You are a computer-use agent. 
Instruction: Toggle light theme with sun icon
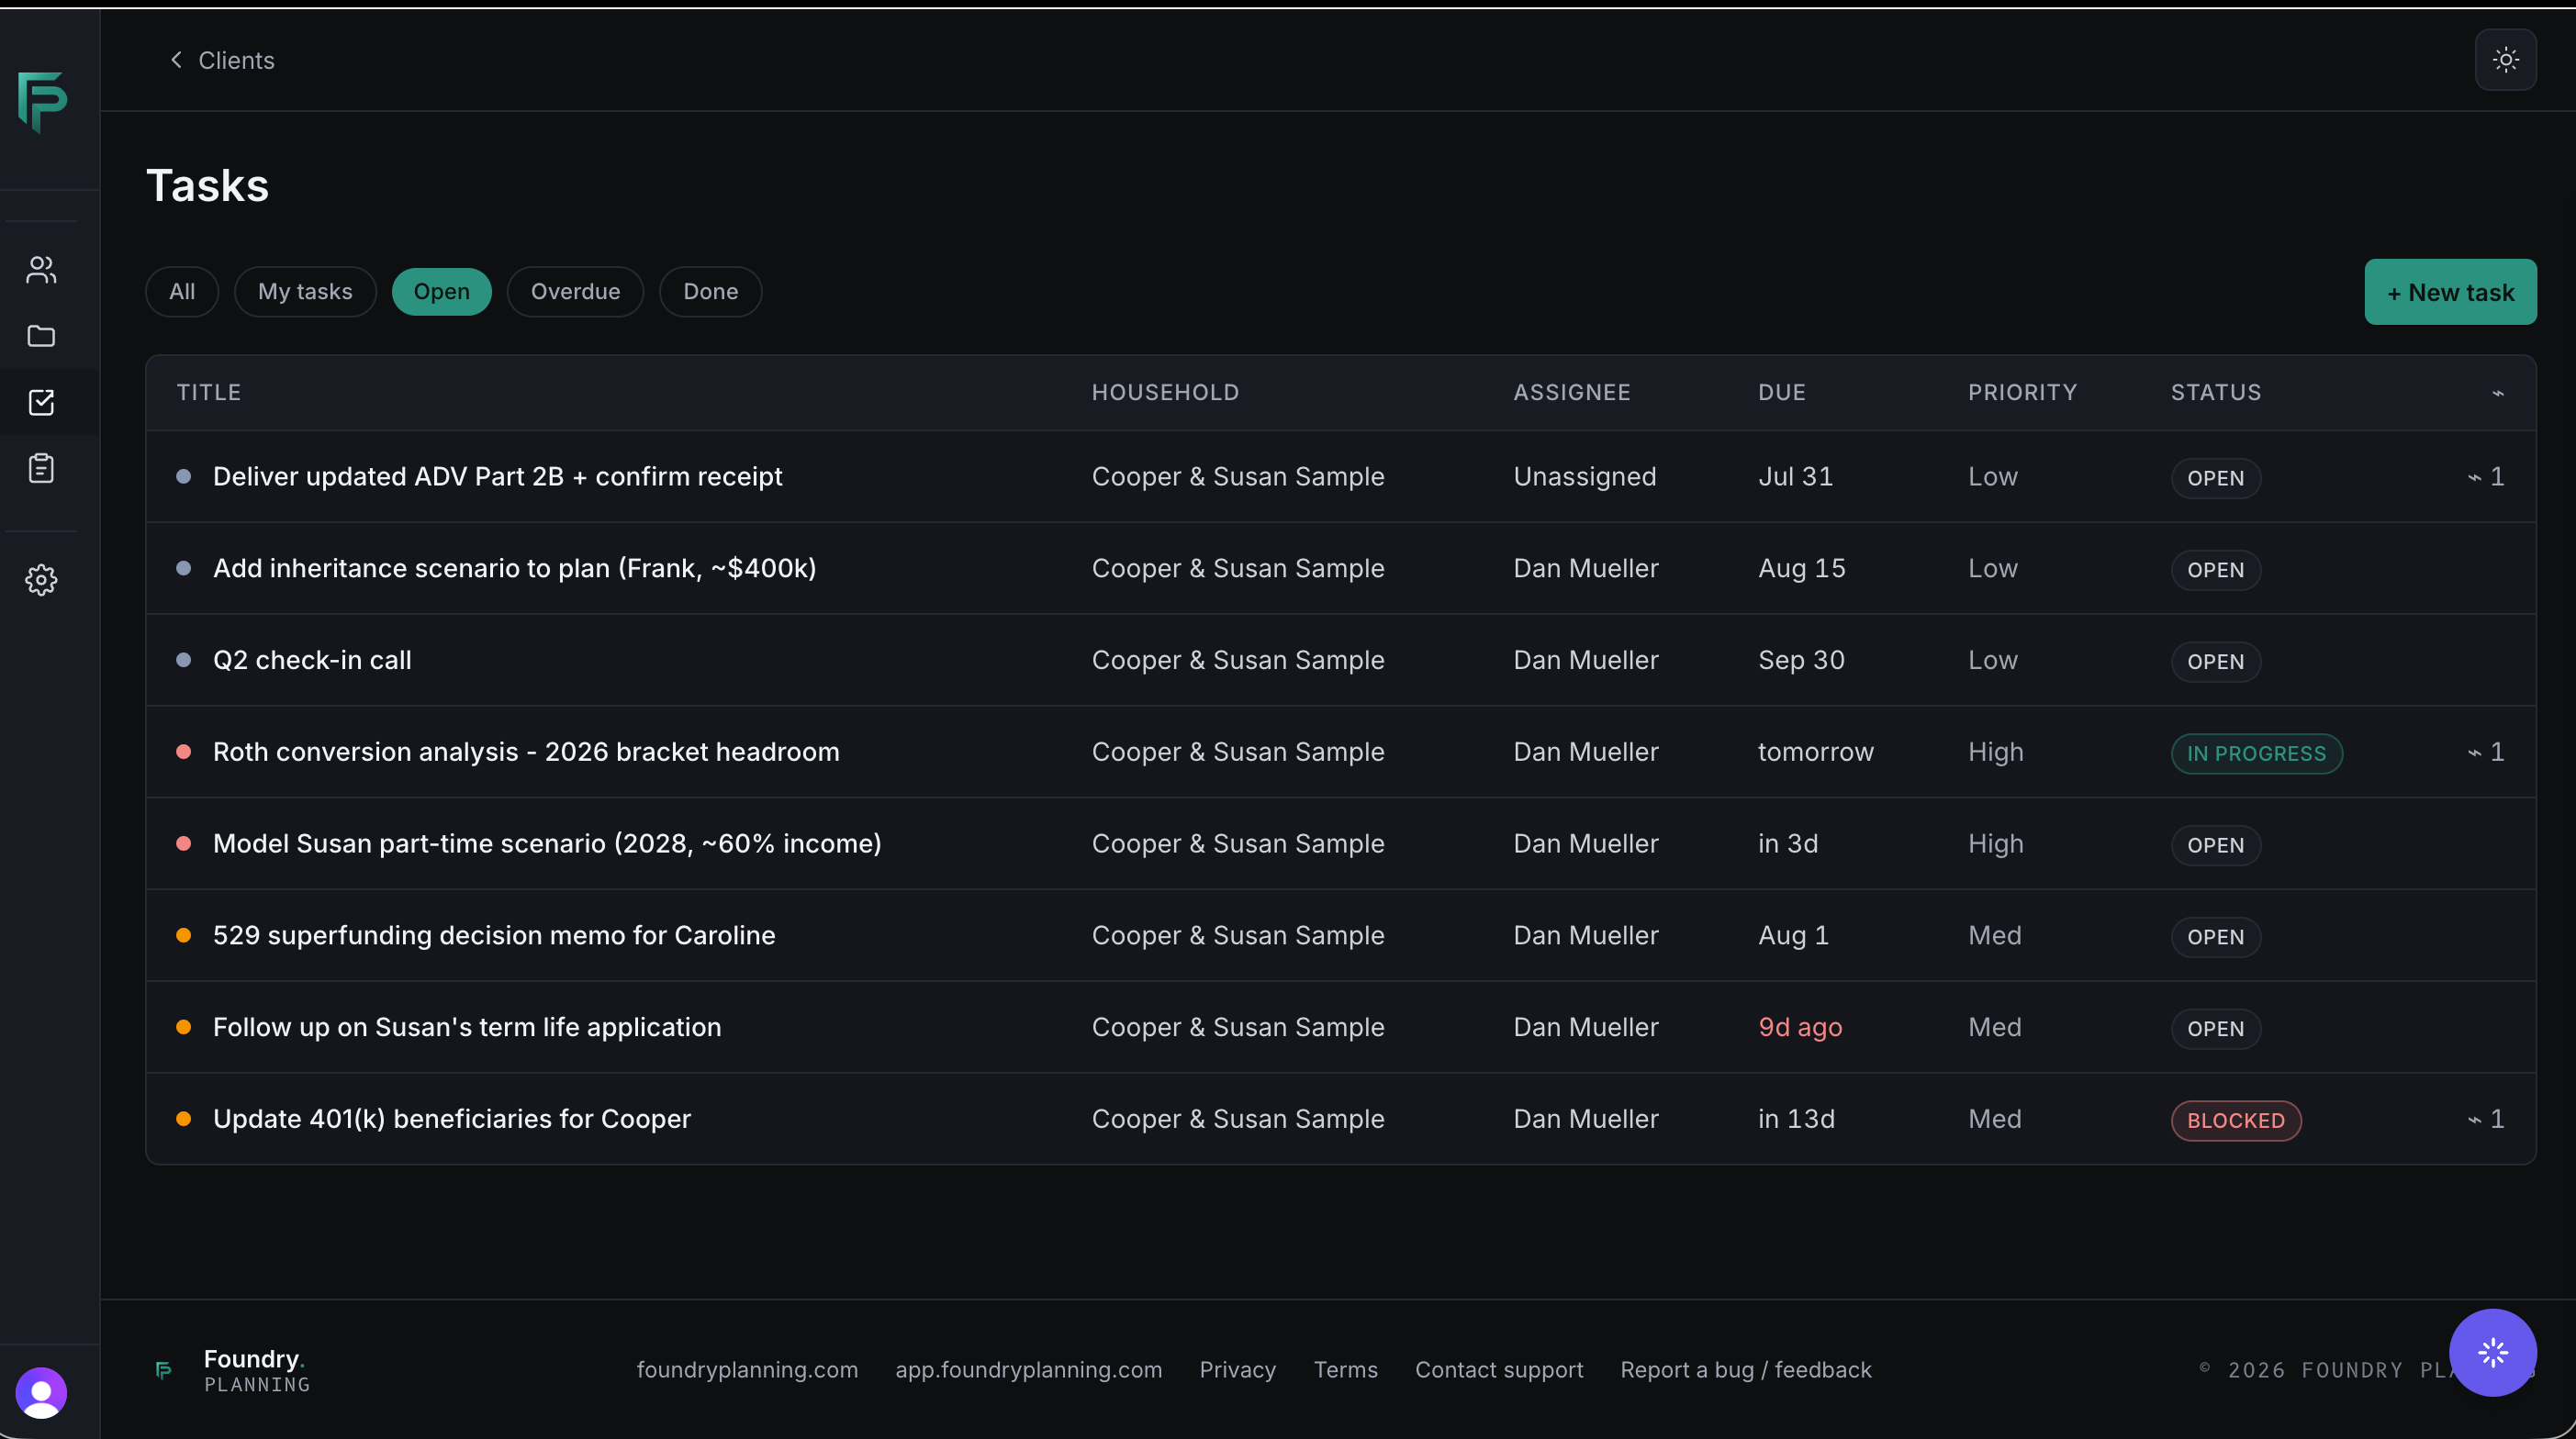pos(2505,60)
